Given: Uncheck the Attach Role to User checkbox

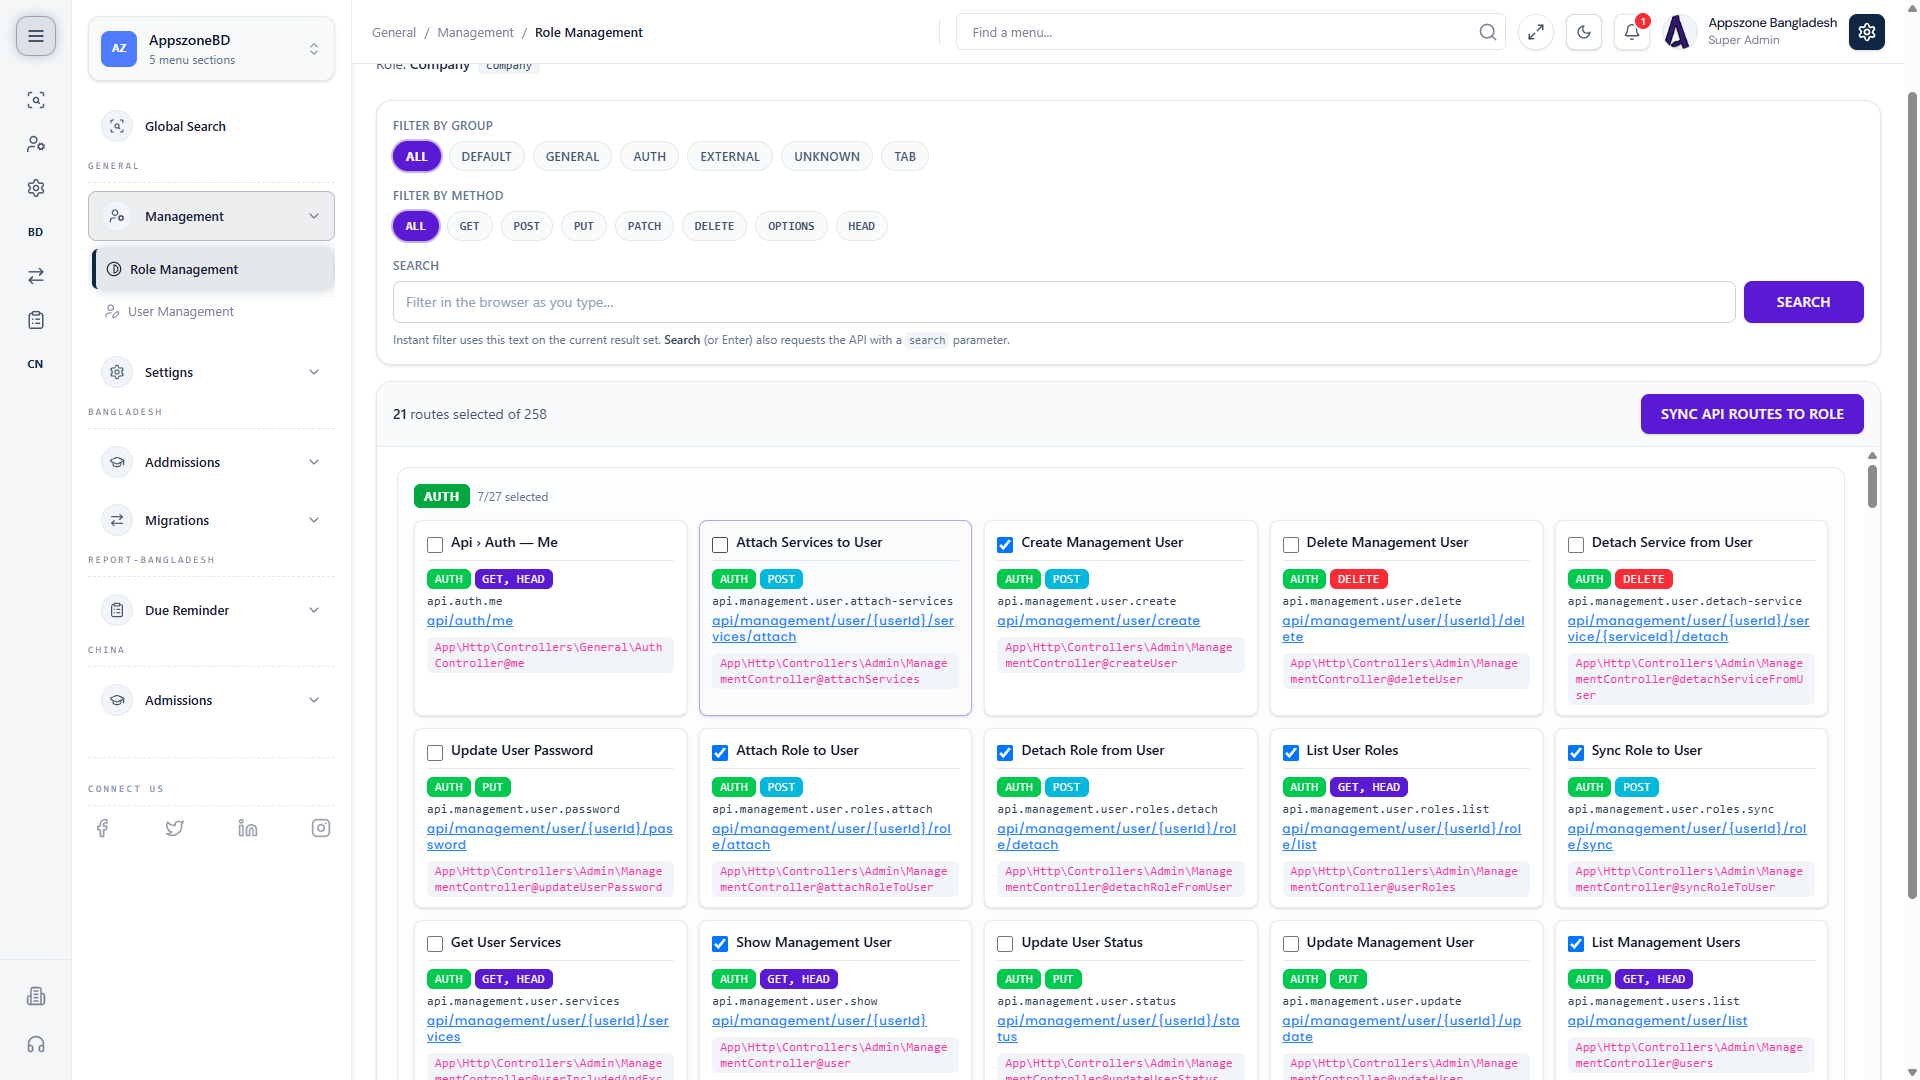Looking at the screenshot, I should pos(720,752).
